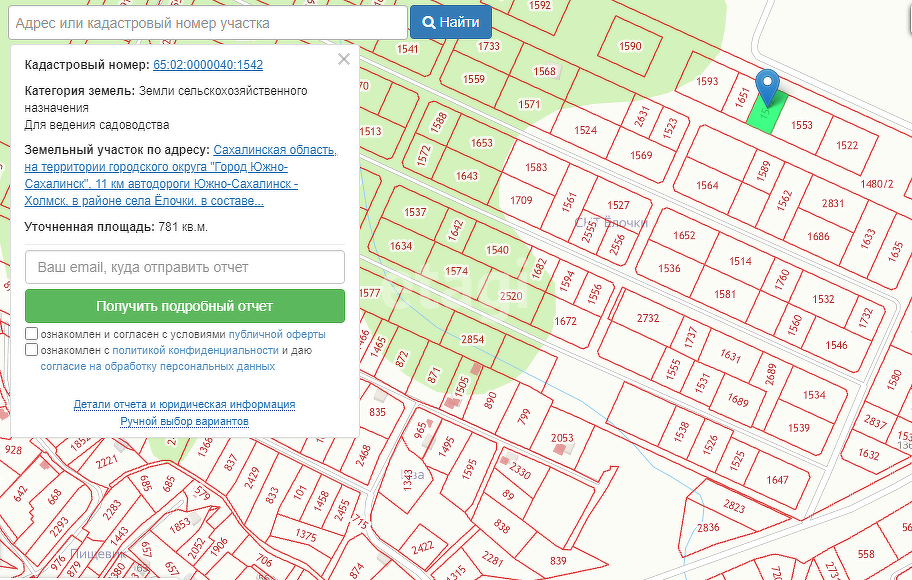912x580 pixels.
Task: Open the политикой конфиденциальности link
Action: pos(195,351)
